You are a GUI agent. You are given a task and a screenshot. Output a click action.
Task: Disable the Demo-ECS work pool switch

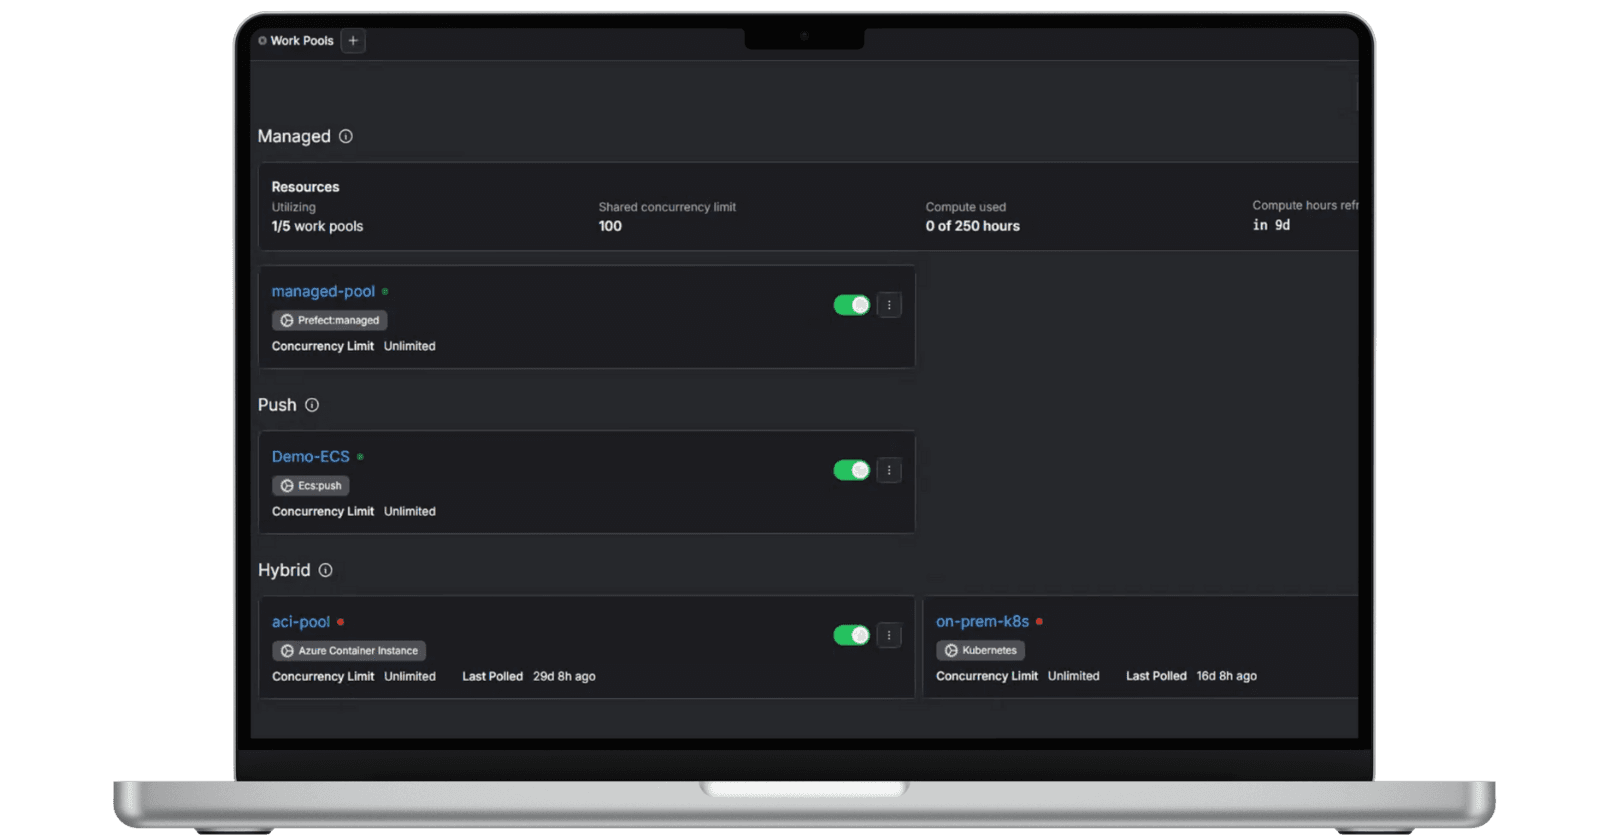point(851,470)
